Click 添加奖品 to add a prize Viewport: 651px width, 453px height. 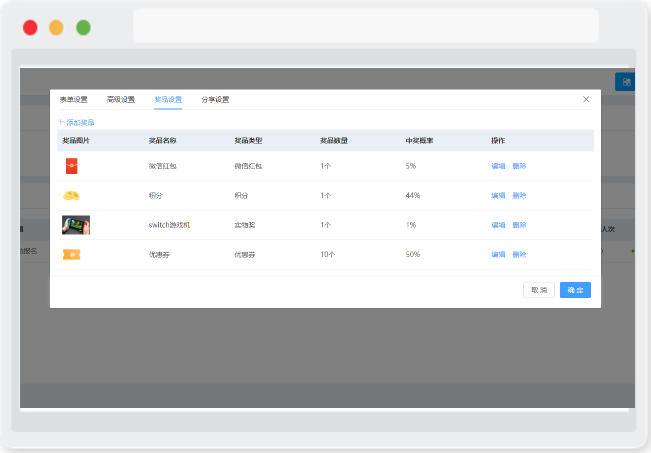point(76,122)
